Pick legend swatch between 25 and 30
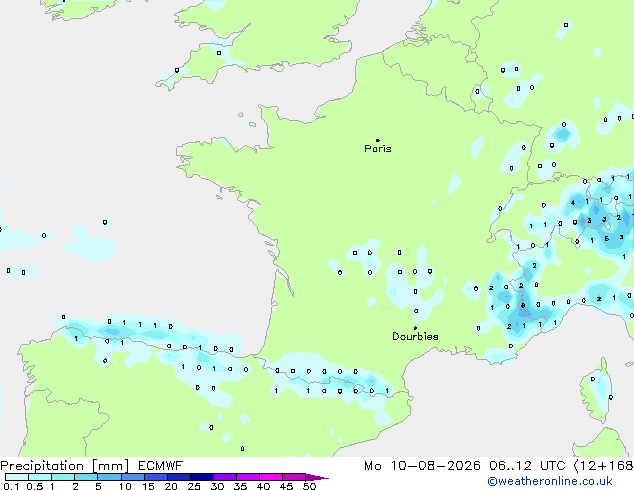634x490 pixels. click(201, 477)
